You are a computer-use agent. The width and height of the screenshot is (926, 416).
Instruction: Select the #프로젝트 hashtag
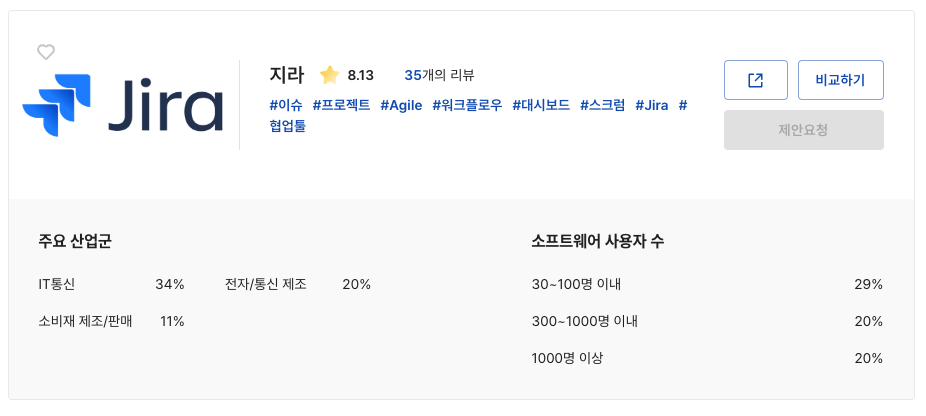point(341,105)
